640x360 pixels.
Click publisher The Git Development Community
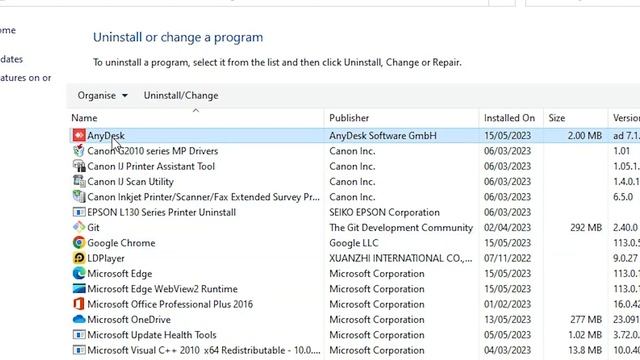pos(401,228)
